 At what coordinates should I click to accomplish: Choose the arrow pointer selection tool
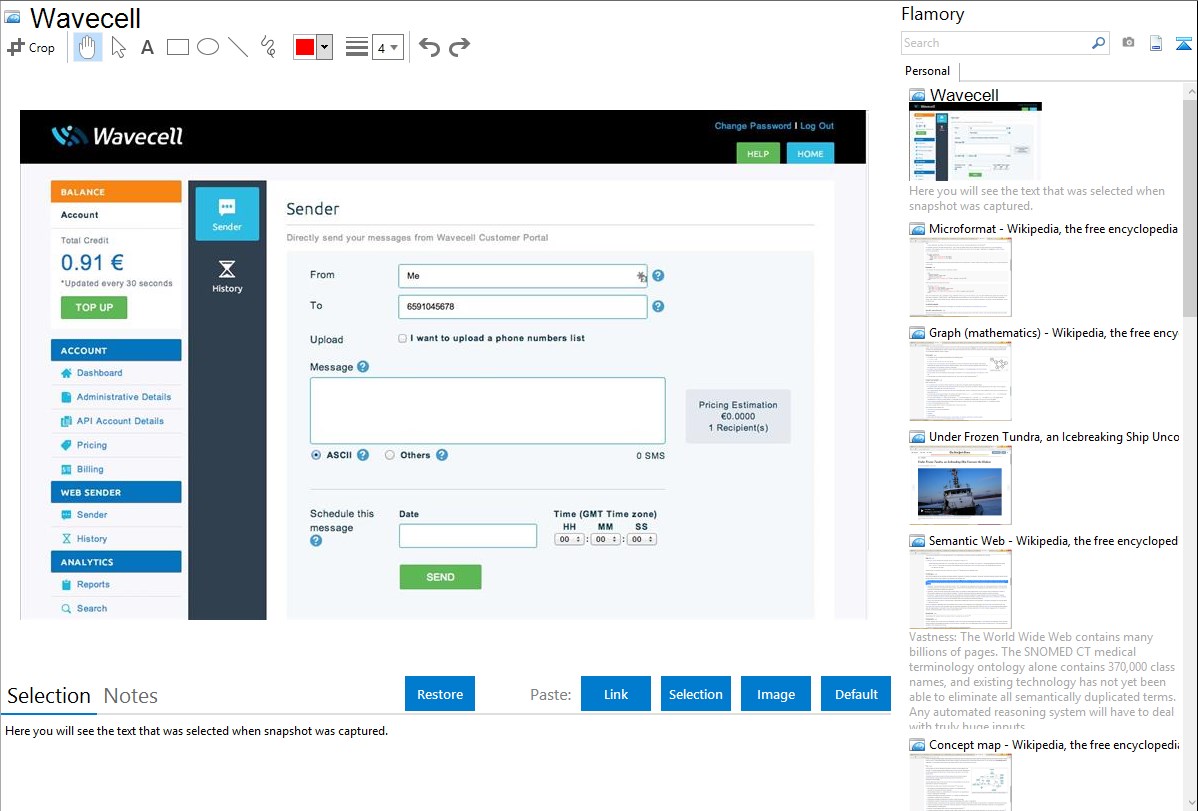118,47
